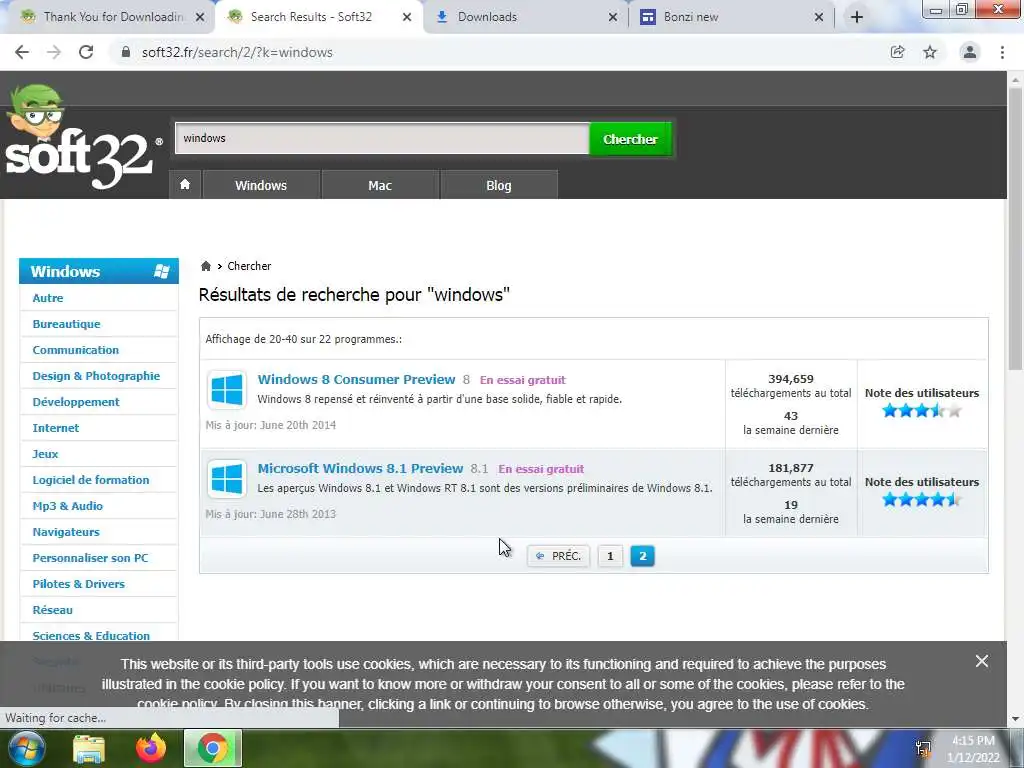Screen dimensions: 1024x768
Task: Close the Downloads tab
Action: pyautogui.click(x=613, y=17)
